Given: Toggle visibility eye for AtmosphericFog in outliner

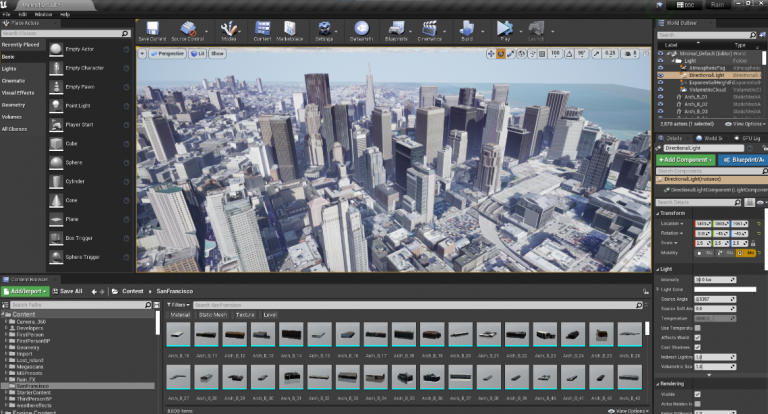Looking at the screenshot, I should coord(661,68).
